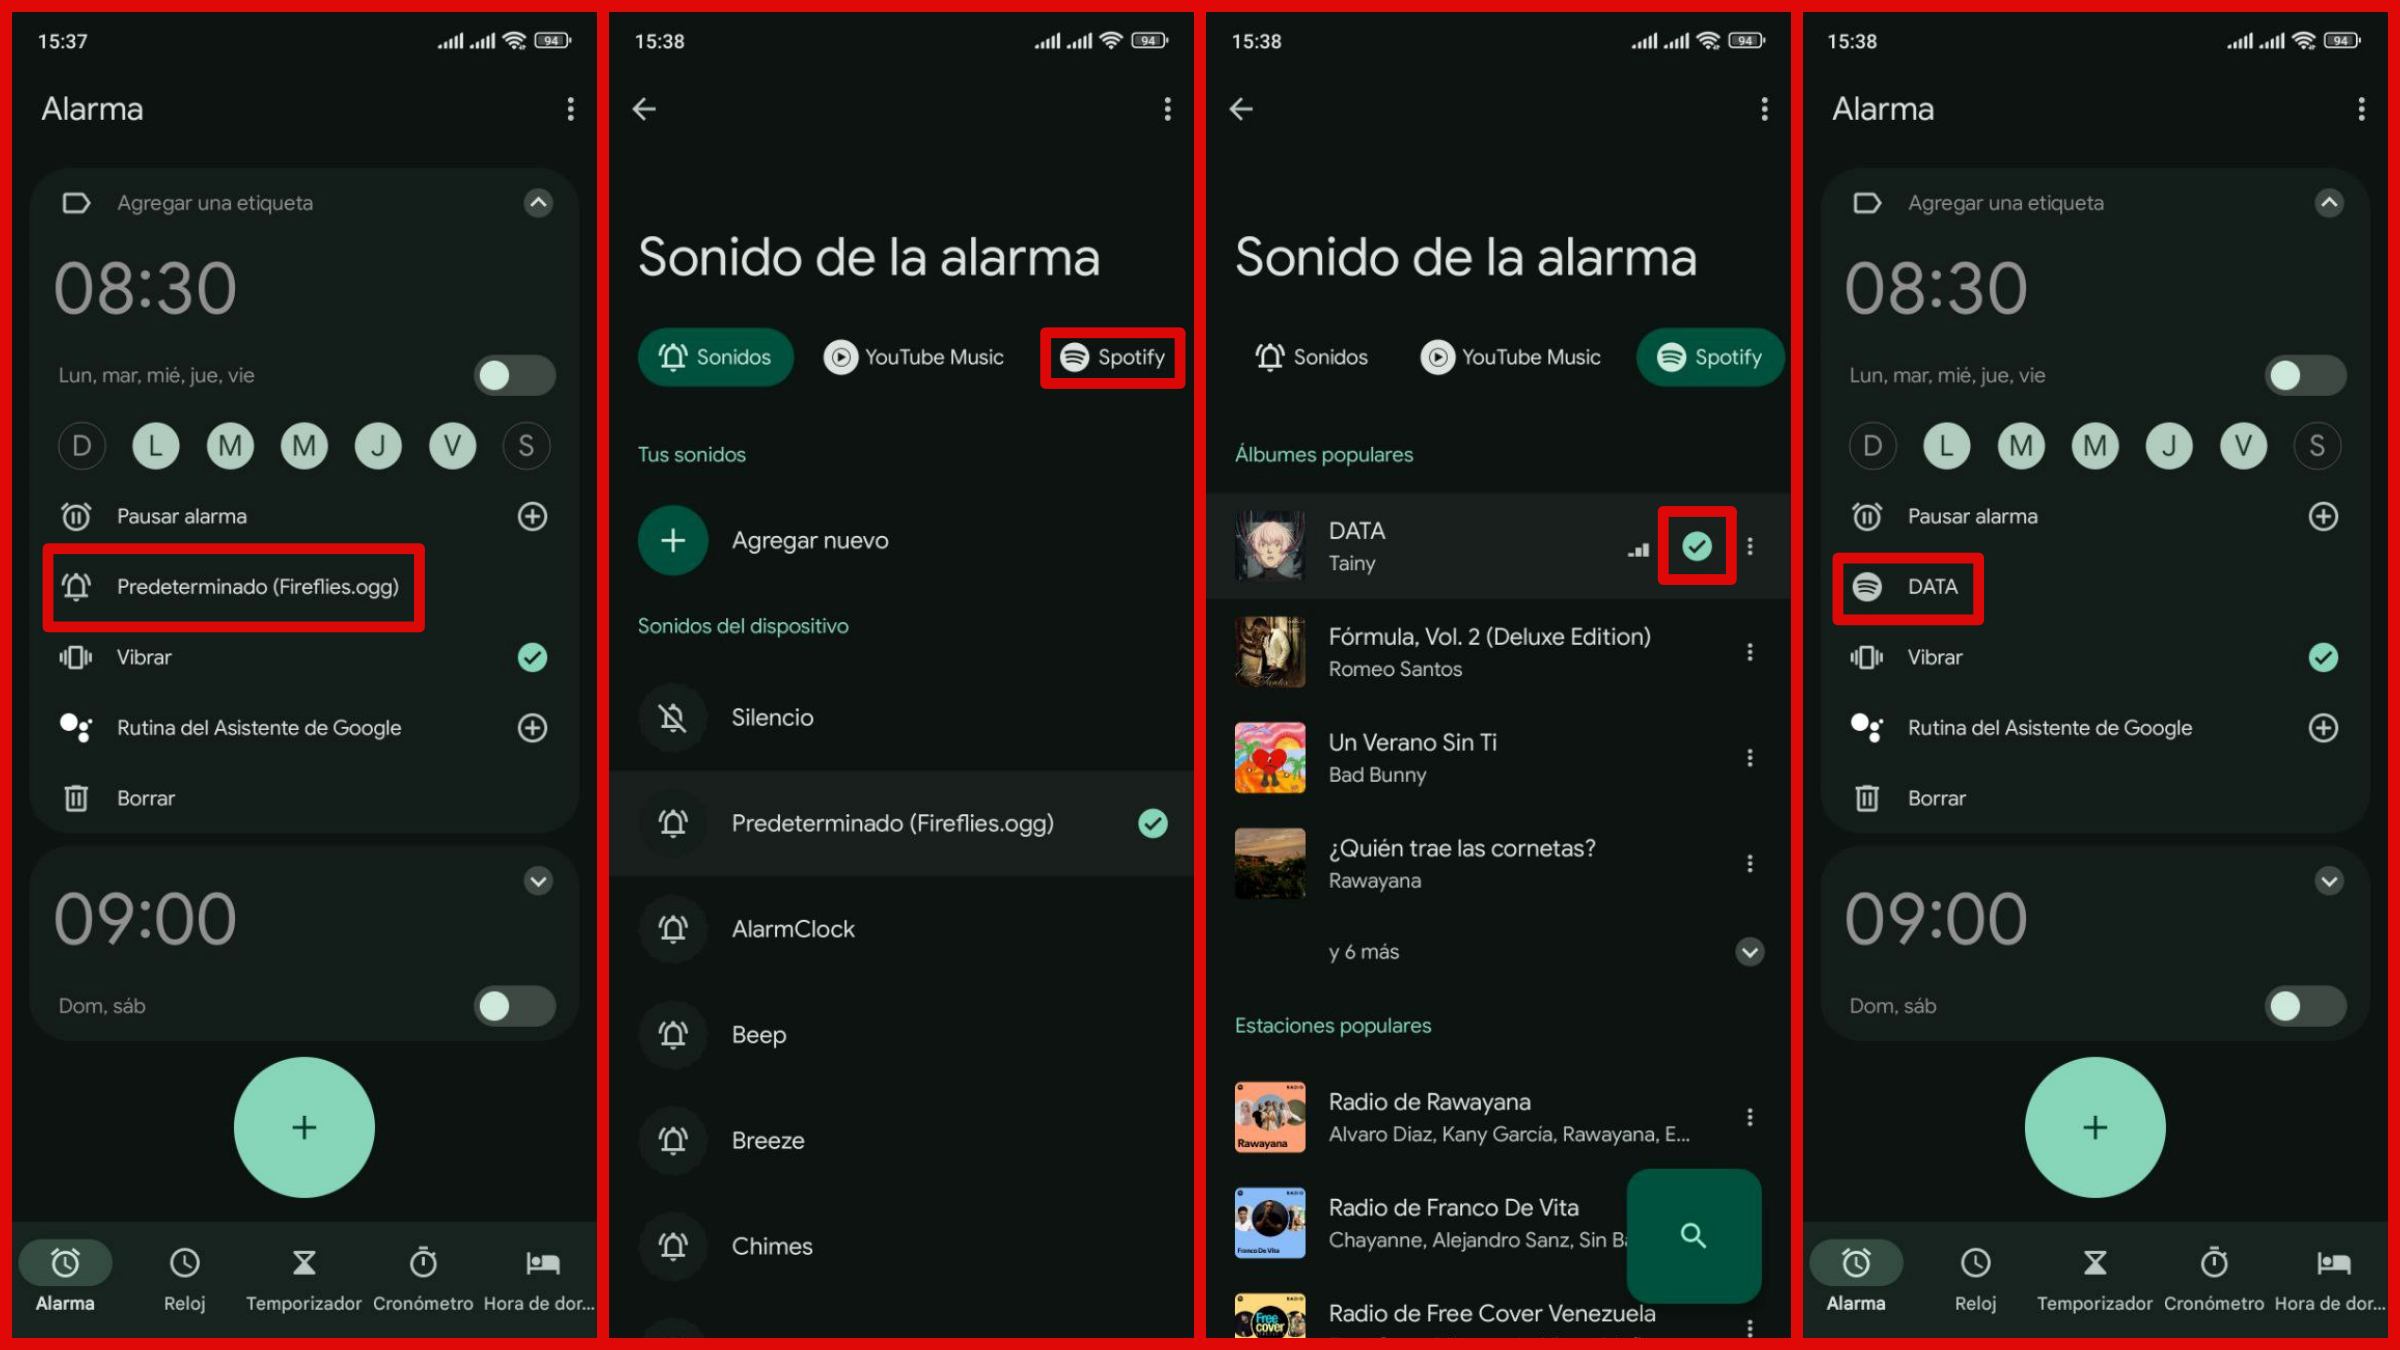Expand y 6 más albums list
The image size is (2400, 1350).
coord(1751,951)
